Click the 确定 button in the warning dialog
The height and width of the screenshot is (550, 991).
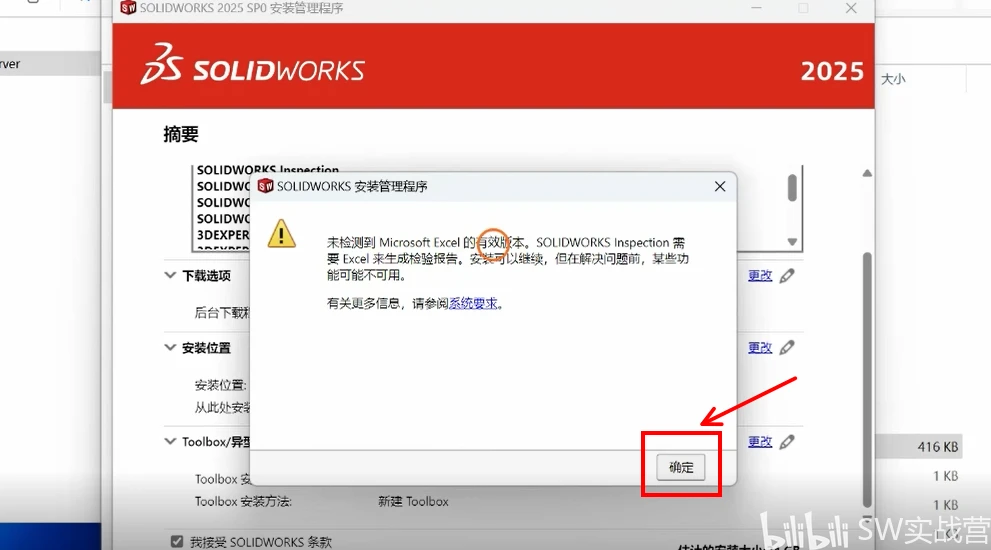tap(681, 467)
